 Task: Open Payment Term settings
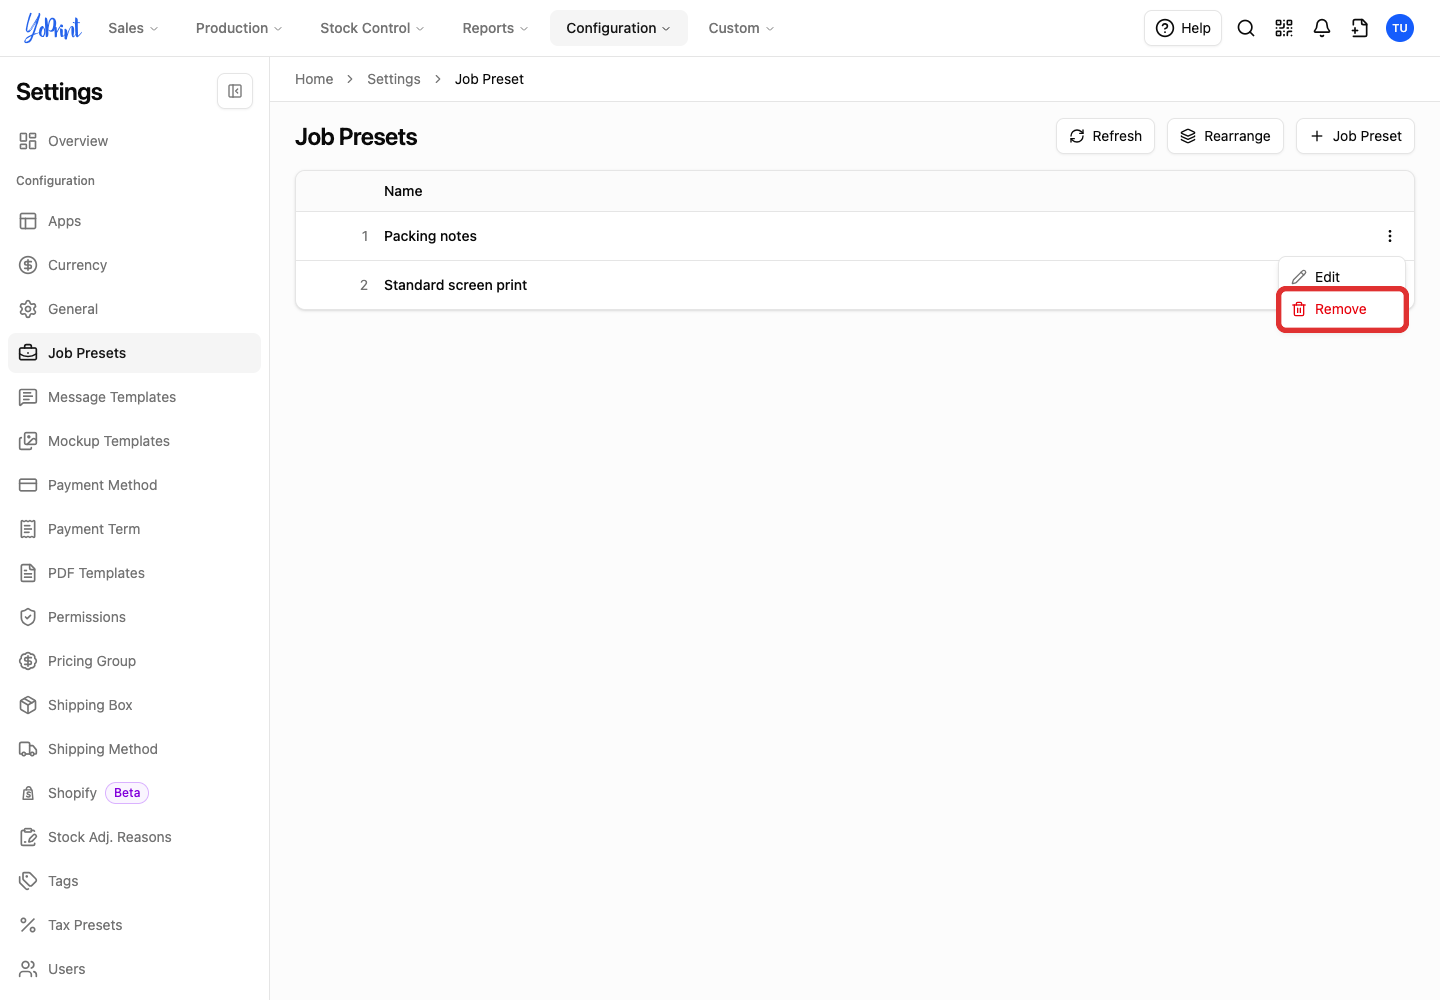coord(134,529)
